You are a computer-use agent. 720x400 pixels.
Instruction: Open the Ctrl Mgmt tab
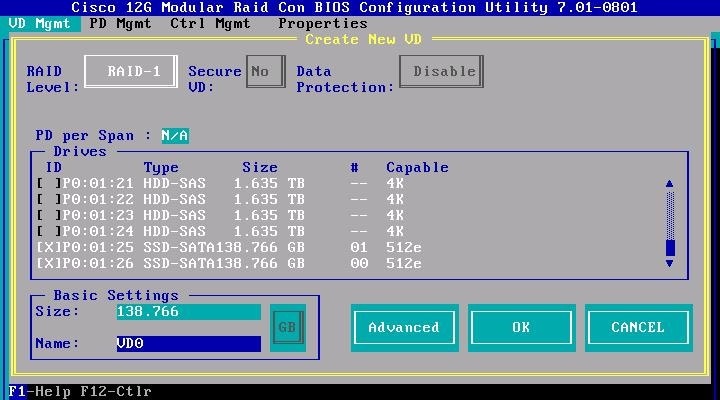click(210, 24)
